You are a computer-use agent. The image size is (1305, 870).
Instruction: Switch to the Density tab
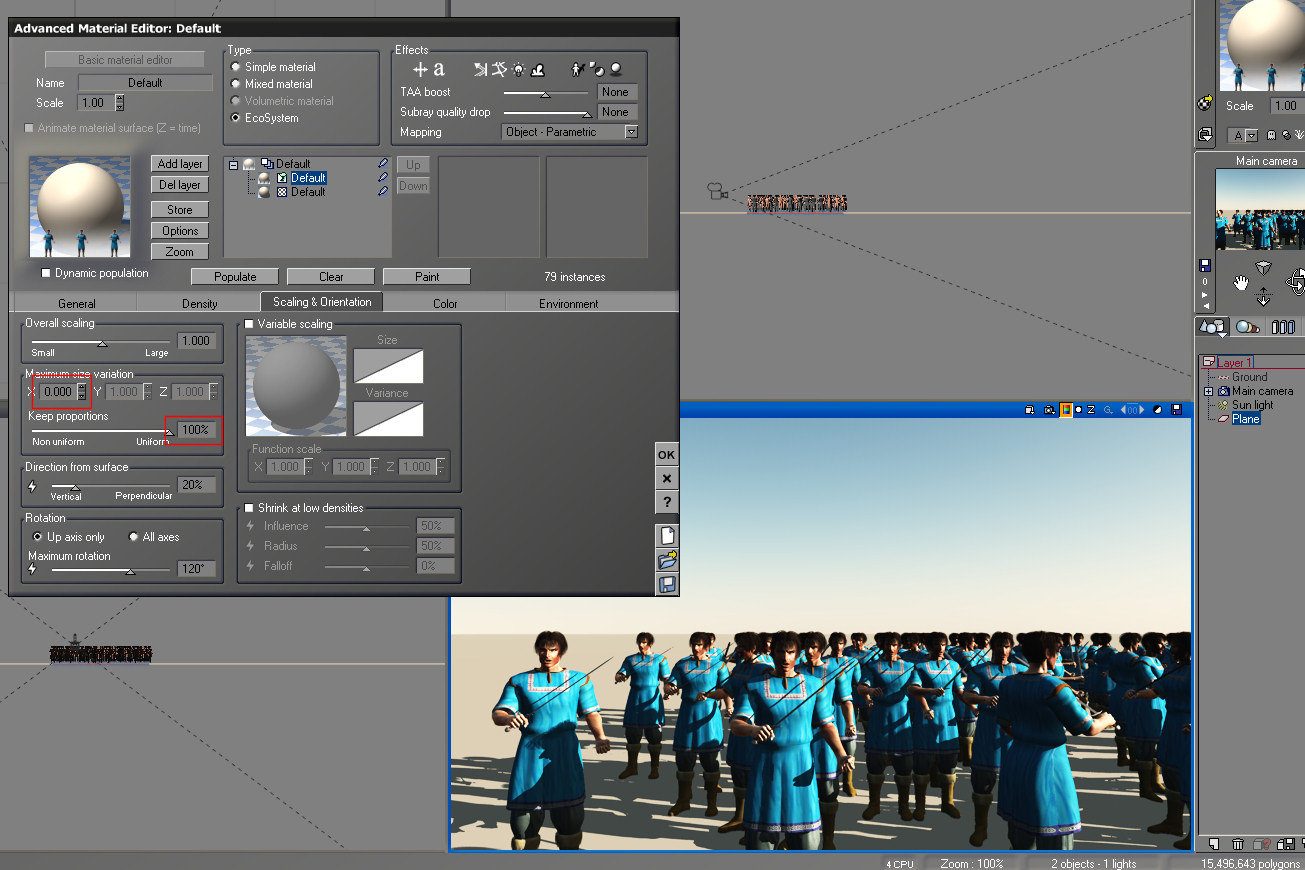coord(199,303)
